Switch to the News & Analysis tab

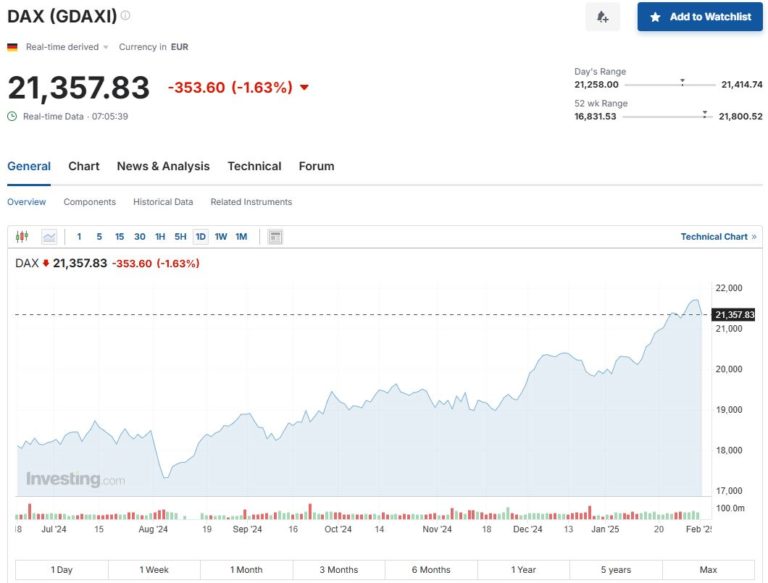(163, 166)
